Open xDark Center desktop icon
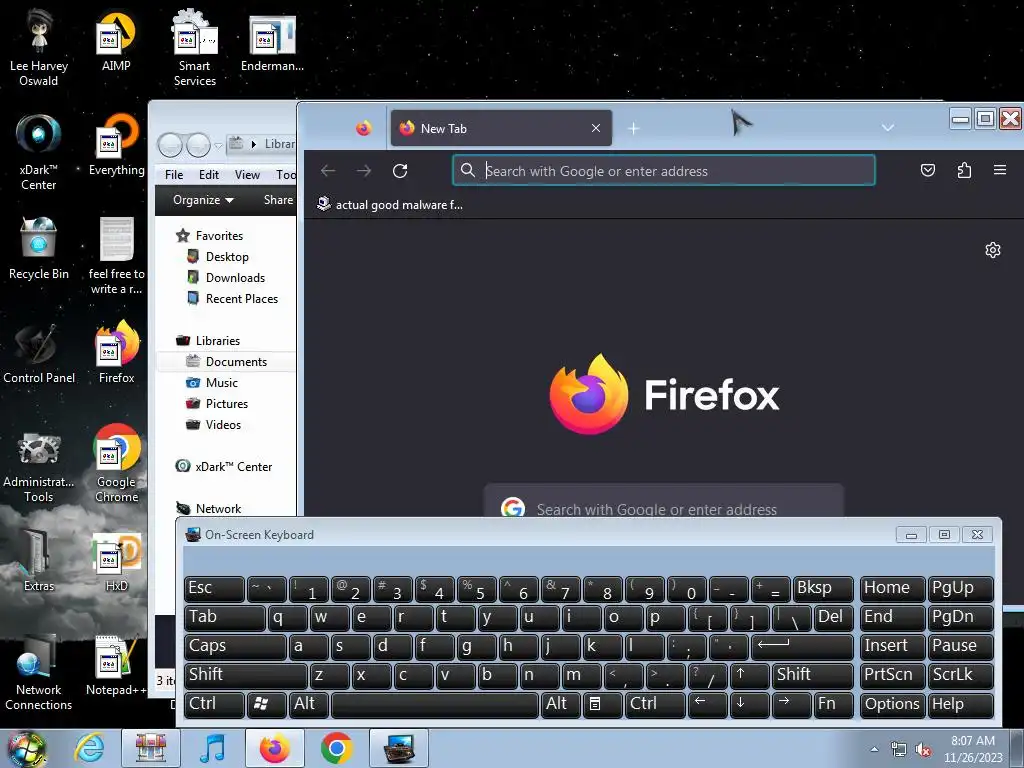The image size is (1024, 768). click(39, 152)
